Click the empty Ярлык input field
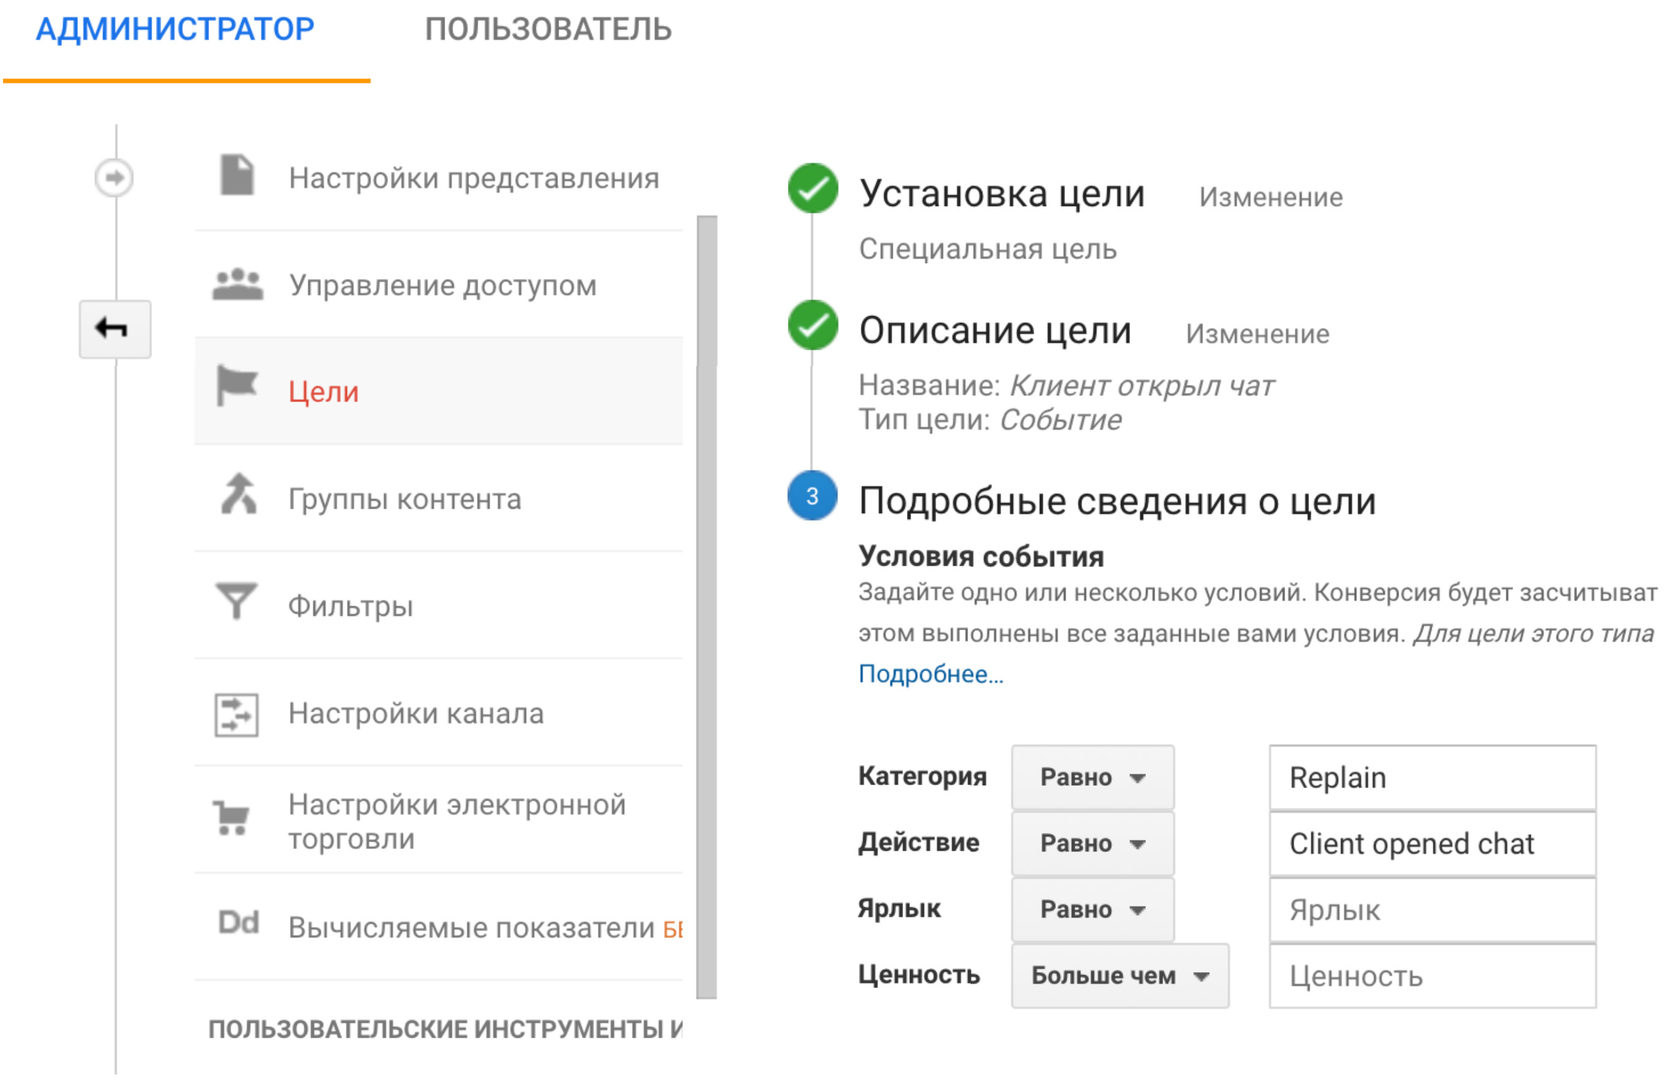This screenshot has height=1080, width=1680. click(1432, 909)
